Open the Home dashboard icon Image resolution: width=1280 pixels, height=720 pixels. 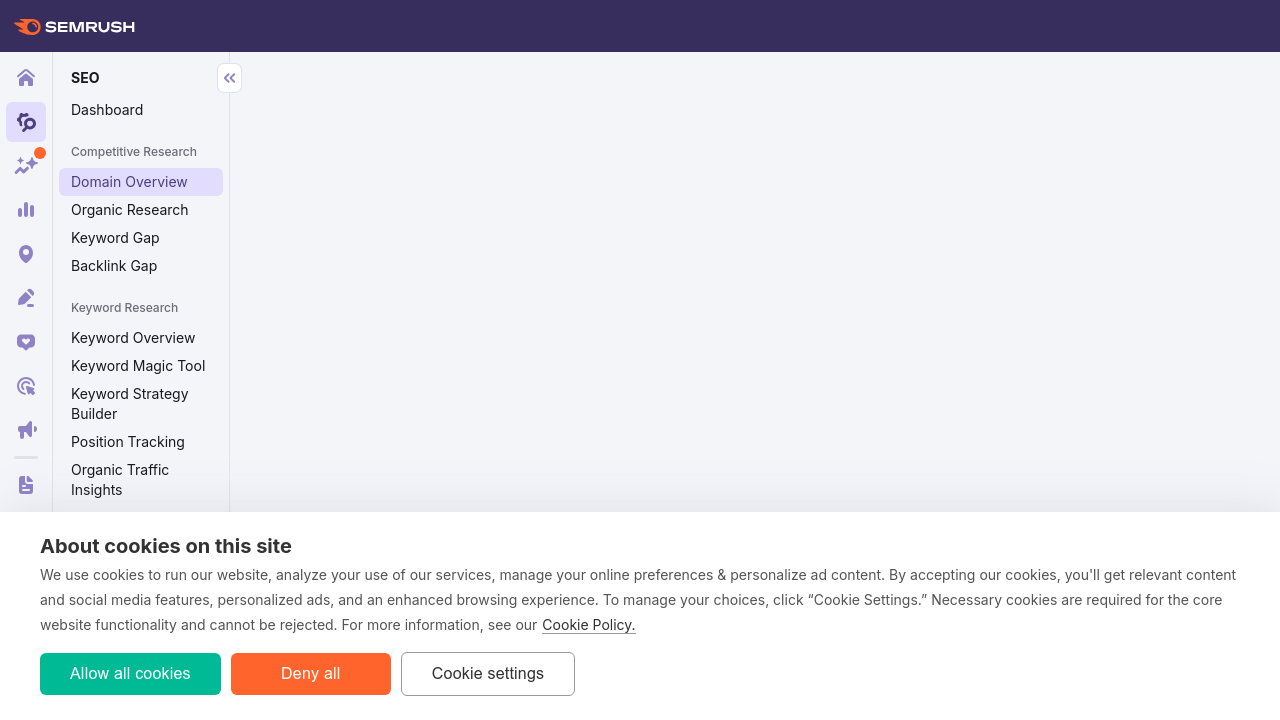click(25, 77)
